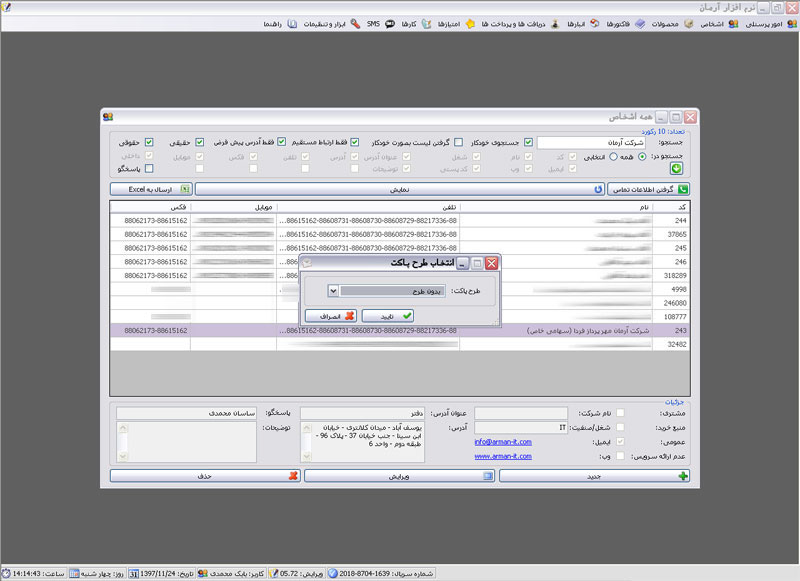Viewport: 800px width, 581px height.
Task: Check the نام شرکت checkbox in details
Action: pyautogui.click(x=620, y=413)
